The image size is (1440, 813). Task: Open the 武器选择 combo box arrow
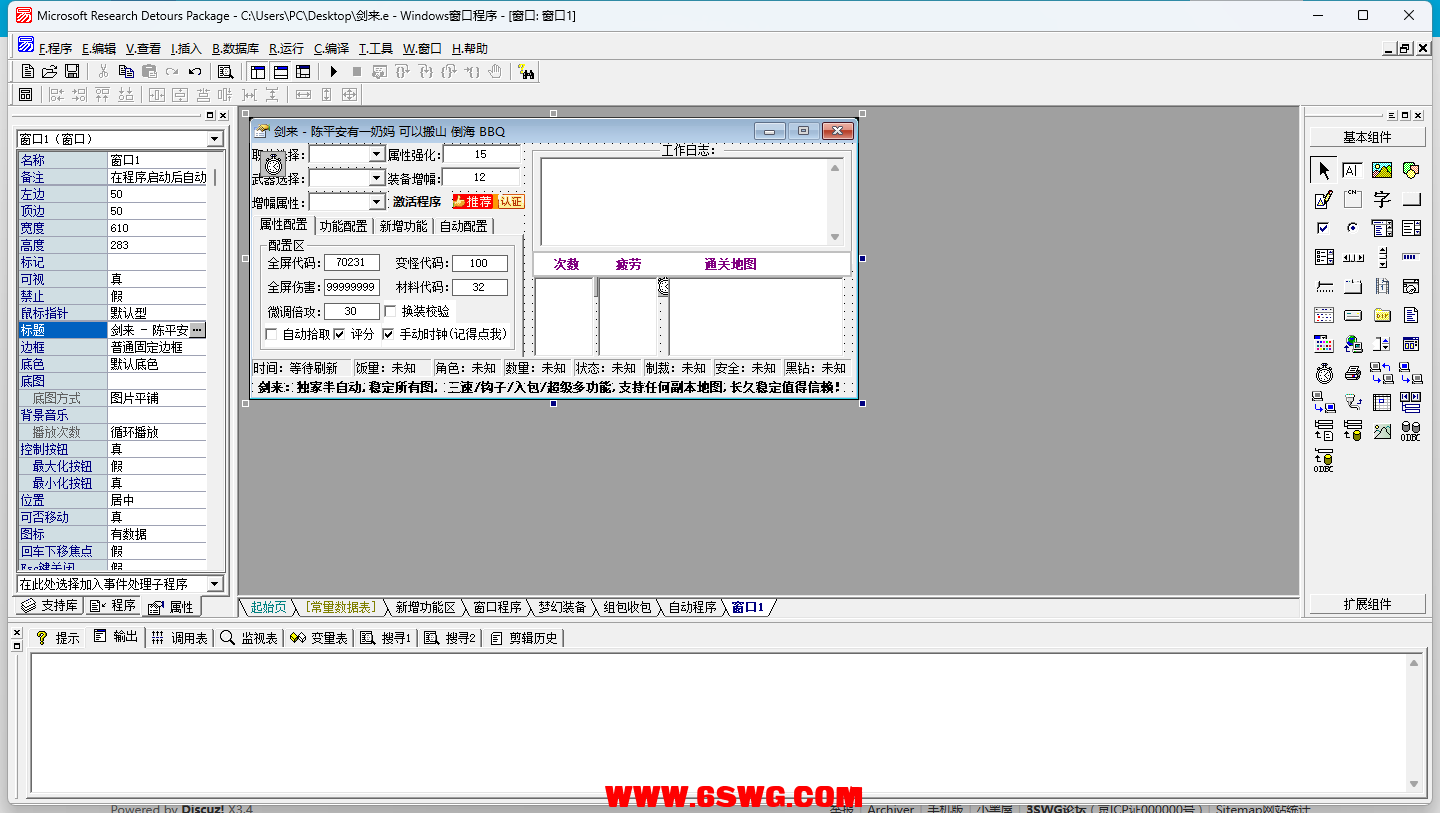(377, 178)
